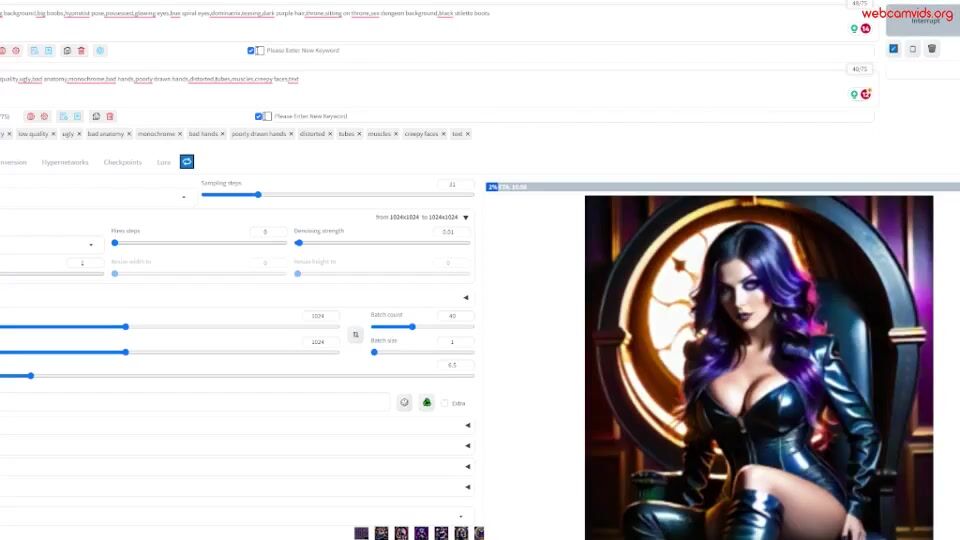960x540 pixels.
Task: Click the random seed dice icon
Action: pyautogui.click(x=405, y=403)
